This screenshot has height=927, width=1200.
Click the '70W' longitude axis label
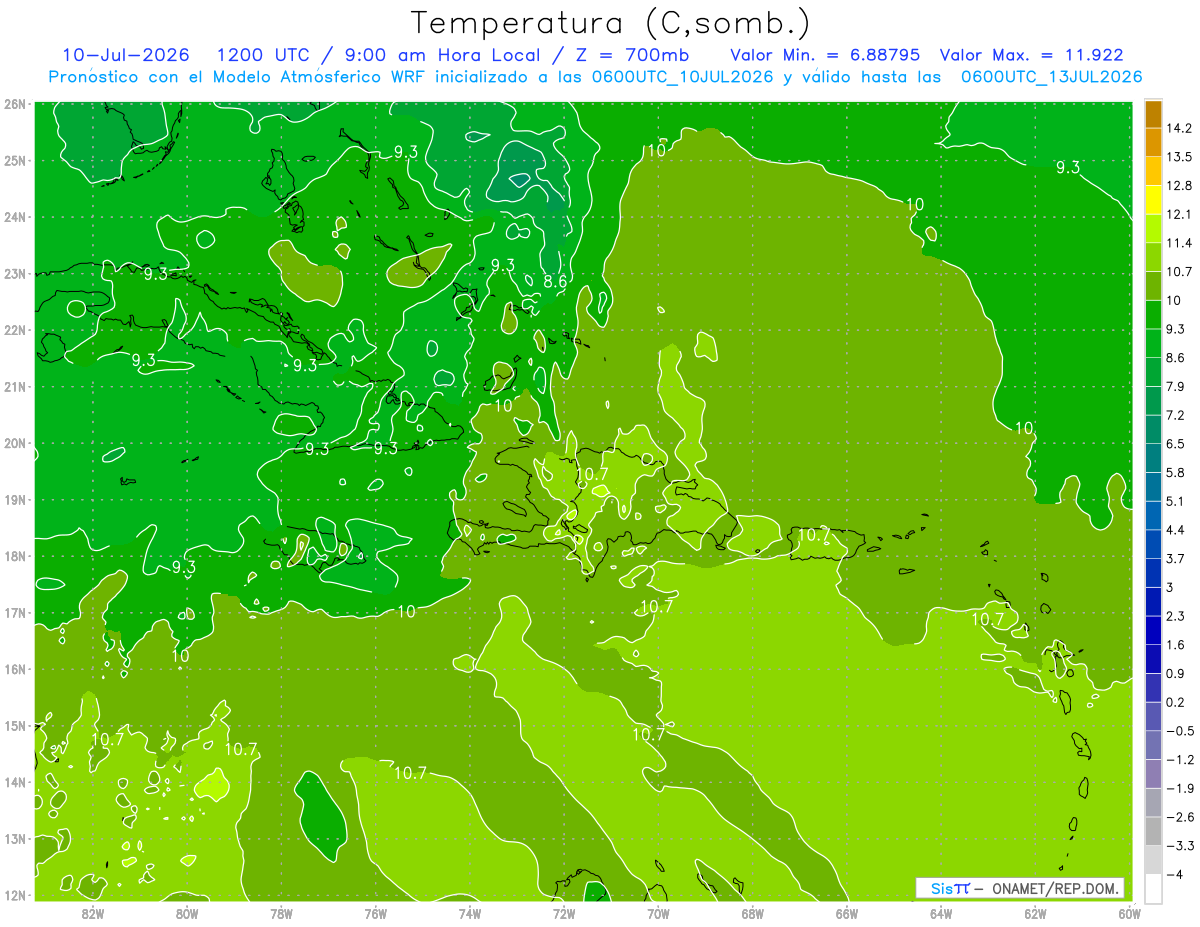click(658, 913)
